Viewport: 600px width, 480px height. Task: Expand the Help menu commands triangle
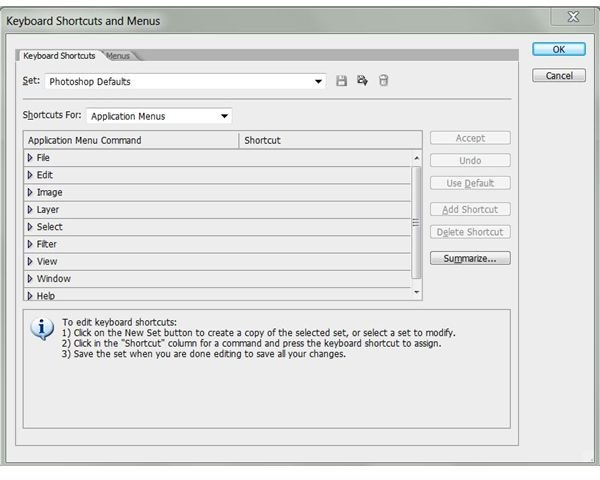(30, 296)
